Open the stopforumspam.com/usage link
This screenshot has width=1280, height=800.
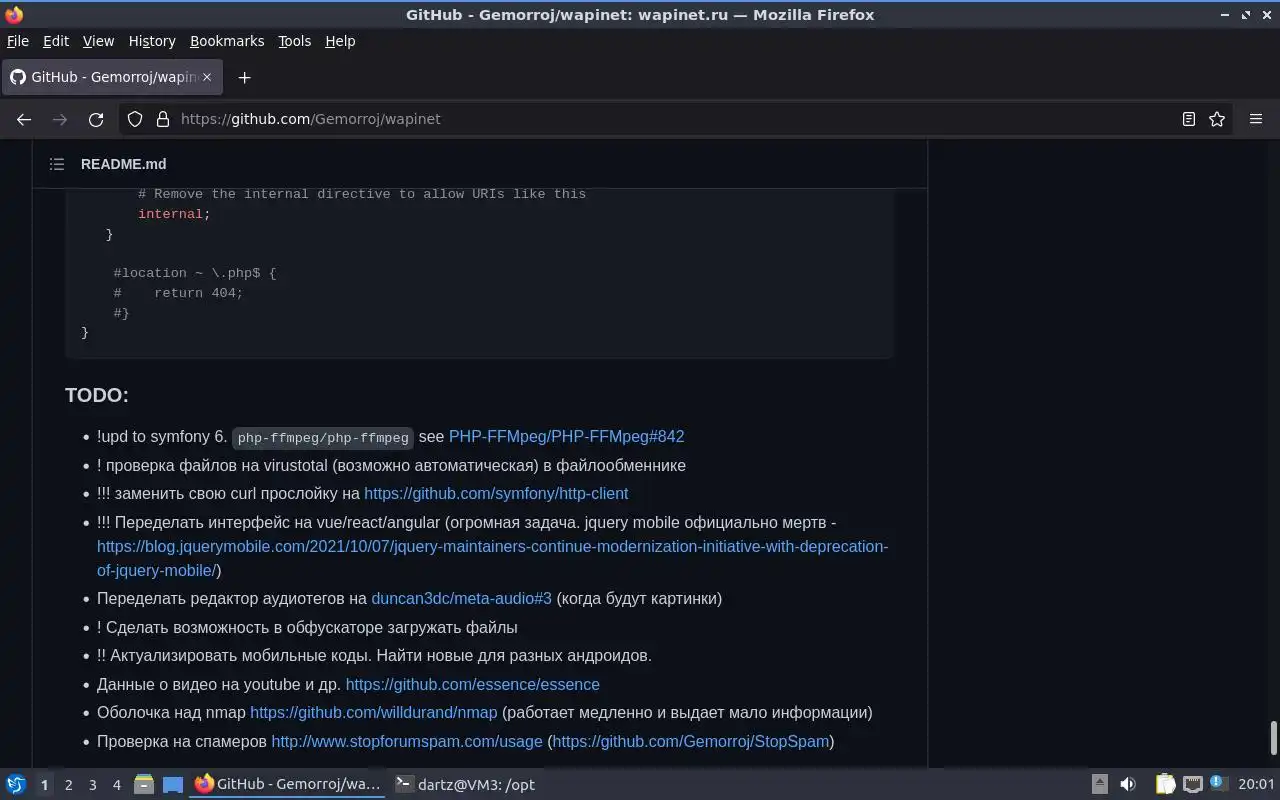[x=407, y=741]
